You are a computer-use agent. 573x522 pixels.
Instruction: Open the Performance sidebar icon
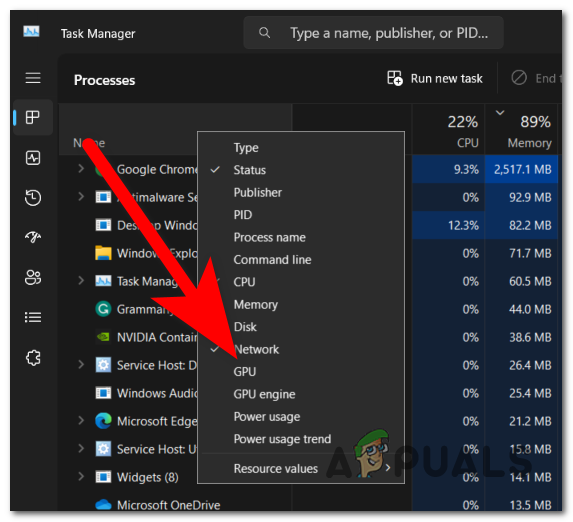(x=33, y=158)
